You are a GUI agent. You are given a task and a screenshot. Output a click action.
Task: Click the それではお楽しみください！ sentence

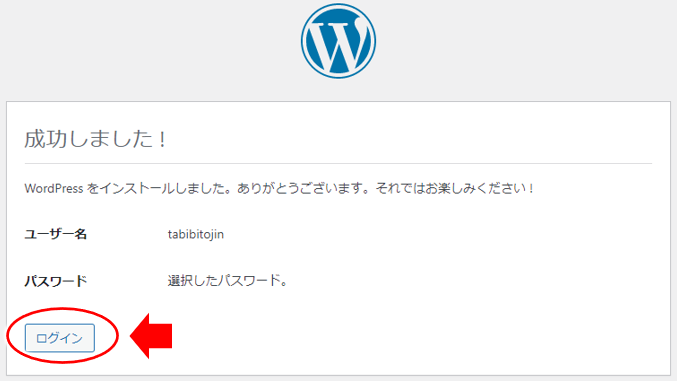[x=455, y=188]
